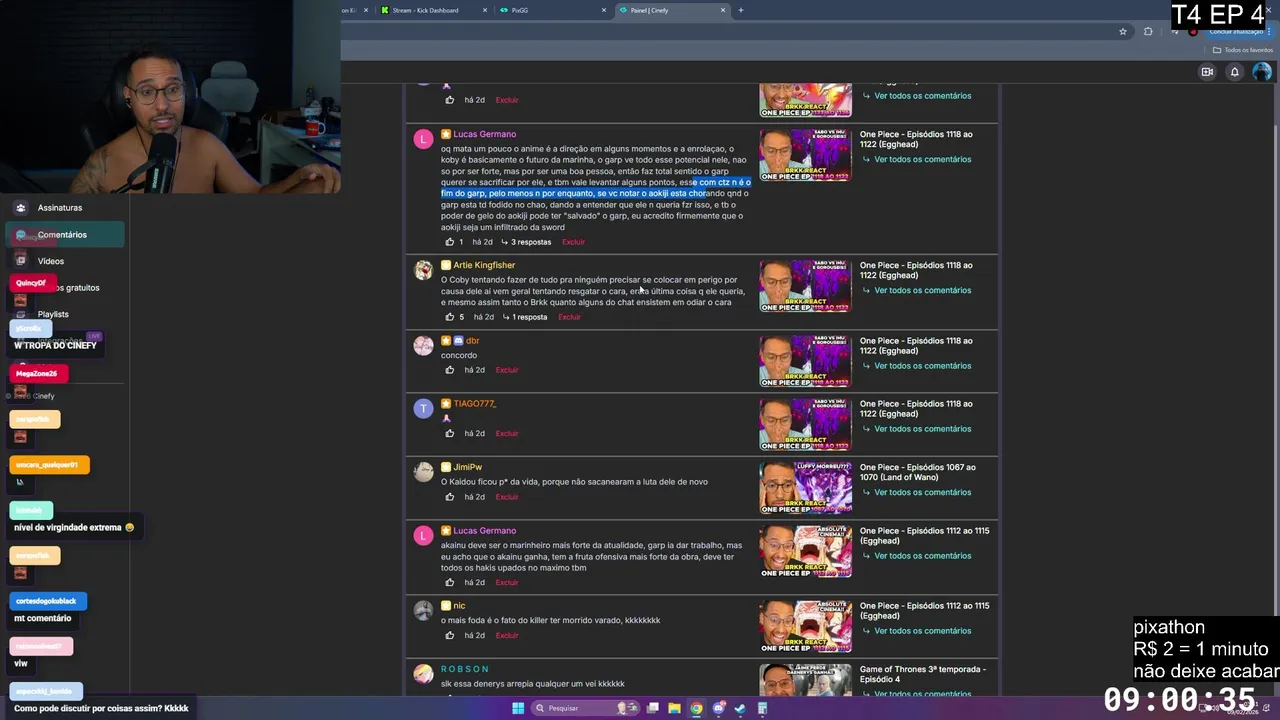Open the Vídeos sidebar section

[x=51, y=261]
